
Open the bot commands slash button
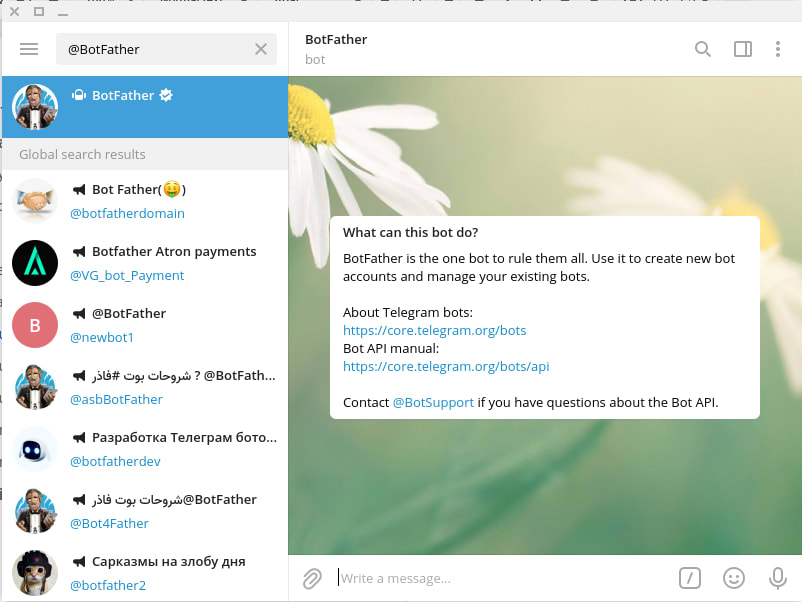pos(689,578)
